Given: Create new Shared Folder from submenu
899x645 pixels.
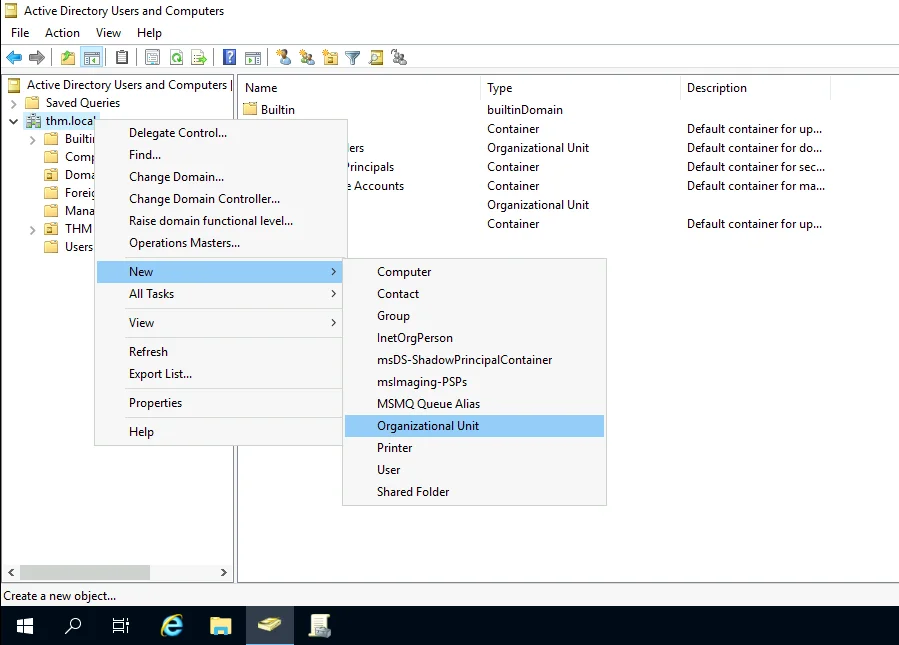Looking at the screenshot, I should [474, 492].
